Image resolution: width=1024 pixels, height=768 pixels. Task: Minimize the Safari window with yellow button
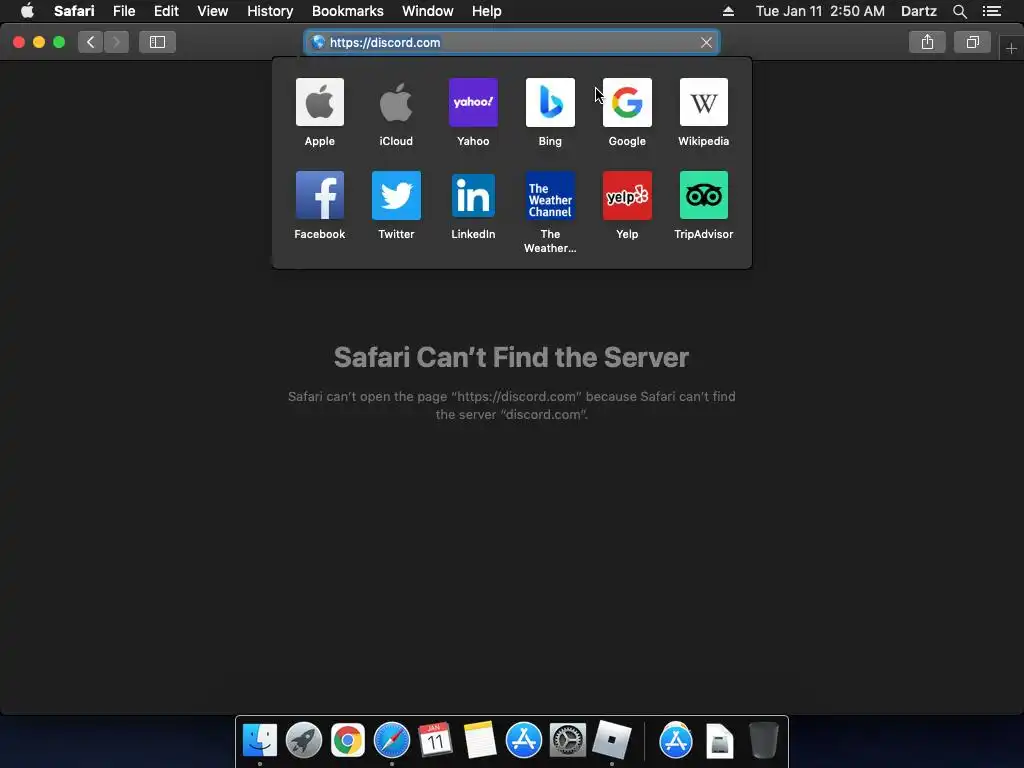coord(39,42)
